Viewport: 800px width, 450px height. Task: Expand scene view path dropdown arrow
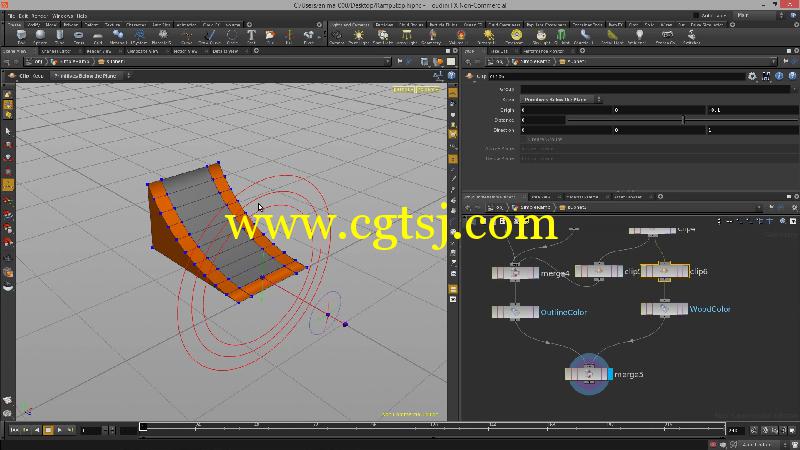point(387,62)
